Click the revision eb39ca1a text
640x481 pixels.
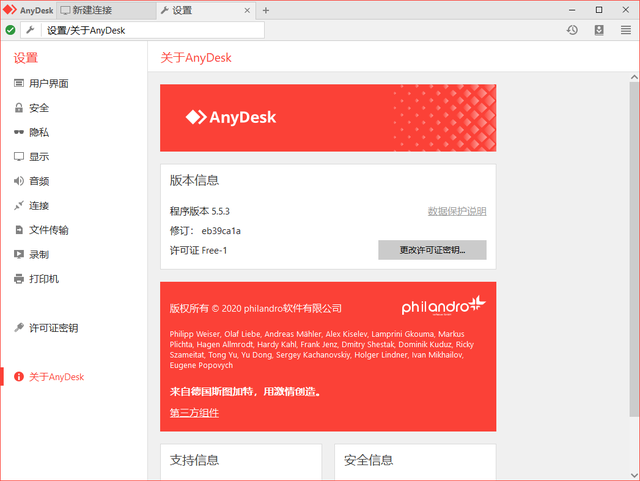pyautogui.click(x=205, y=231)
